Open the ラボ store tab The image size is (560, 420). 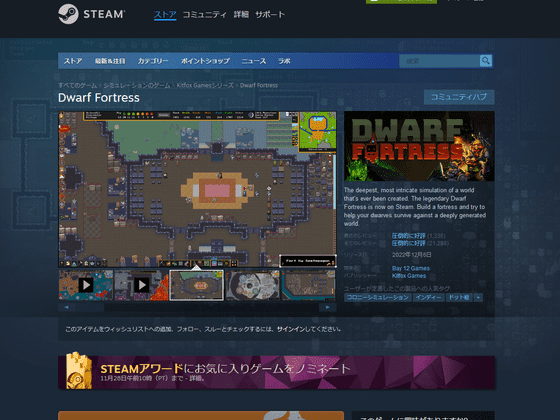(284, 61)
